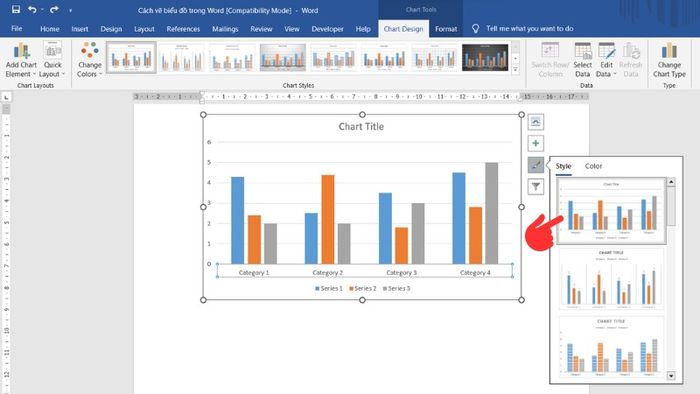Expand the Chart Styles gallery with More arrow
This screenshot has width=700, height=394.
tap(516, 69)
